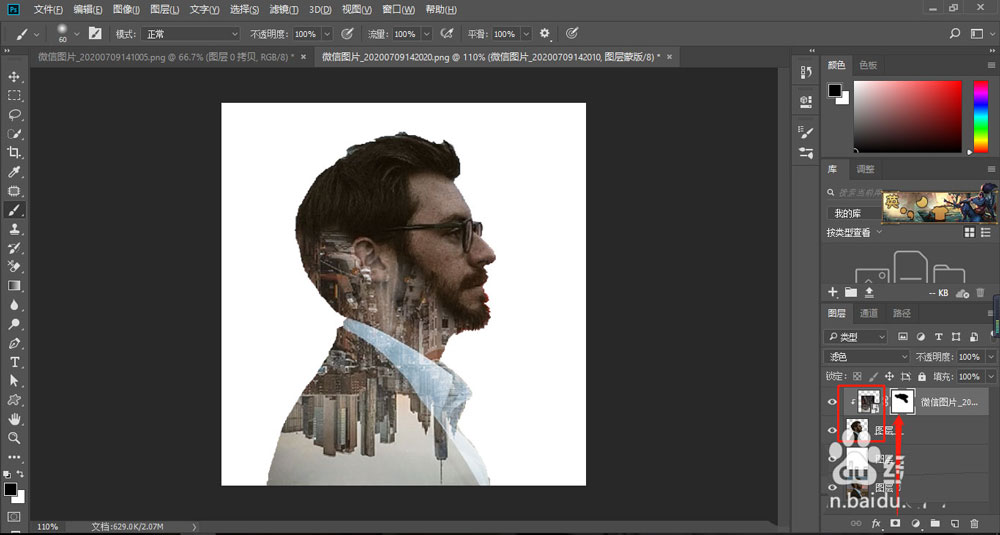Delete layer trash button in layers panel

974,523
